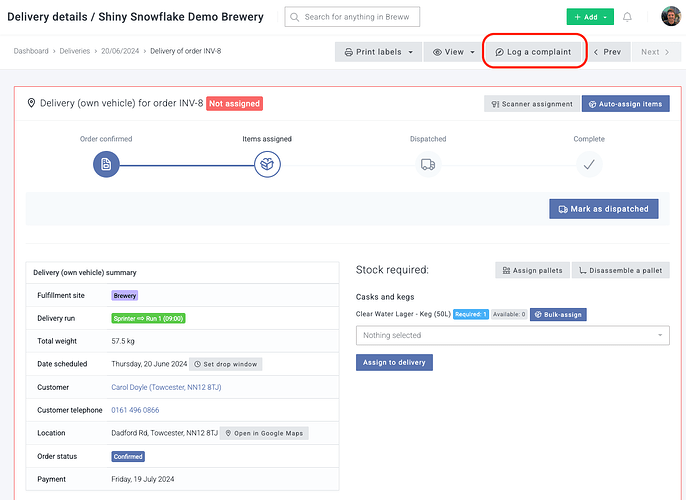Click the total weight value 57.5 kg
Viewport: 686px width, 500px height.
coord(123,341)
